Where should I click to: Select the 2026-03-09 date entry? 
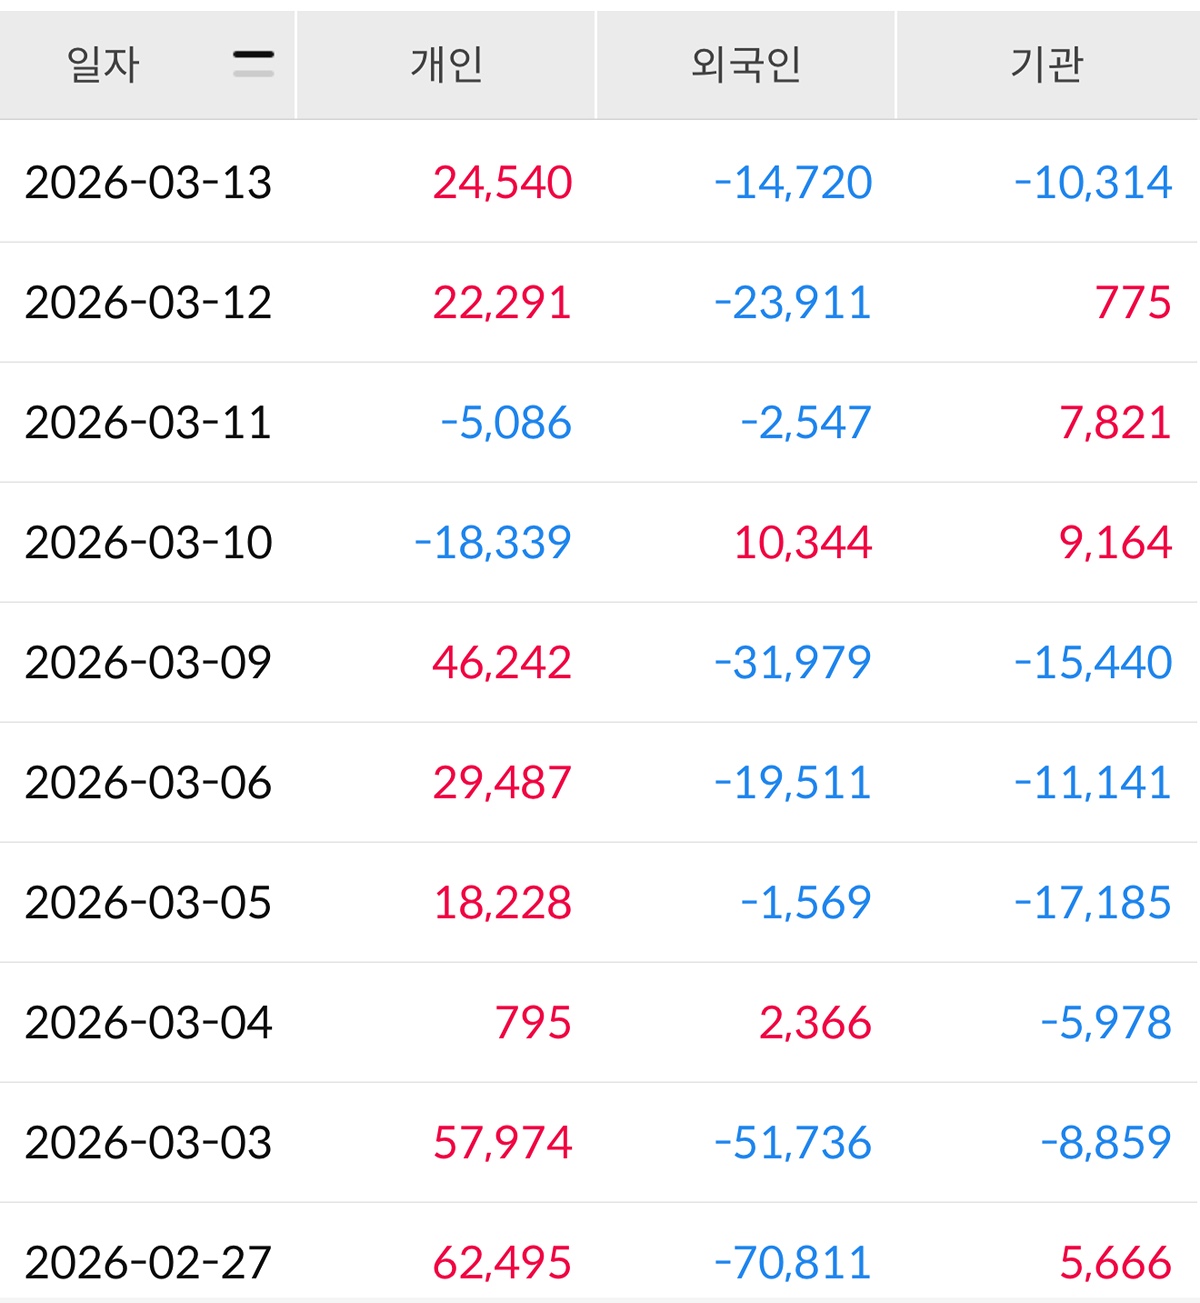coord(148,663)
